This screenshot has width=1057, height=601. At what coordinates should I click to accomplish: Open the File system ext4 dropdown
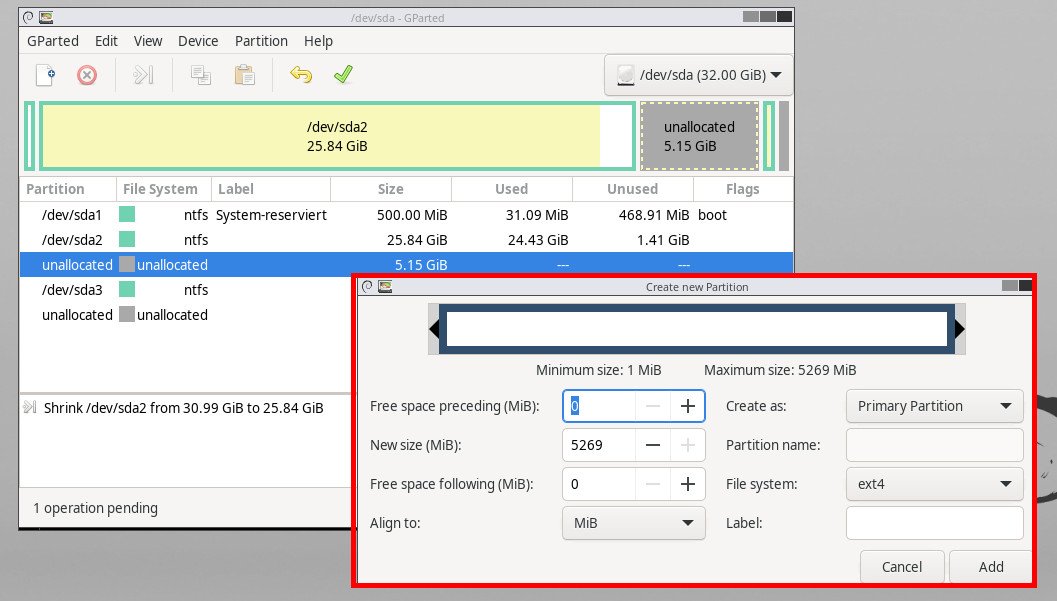[x=934, y=484]
